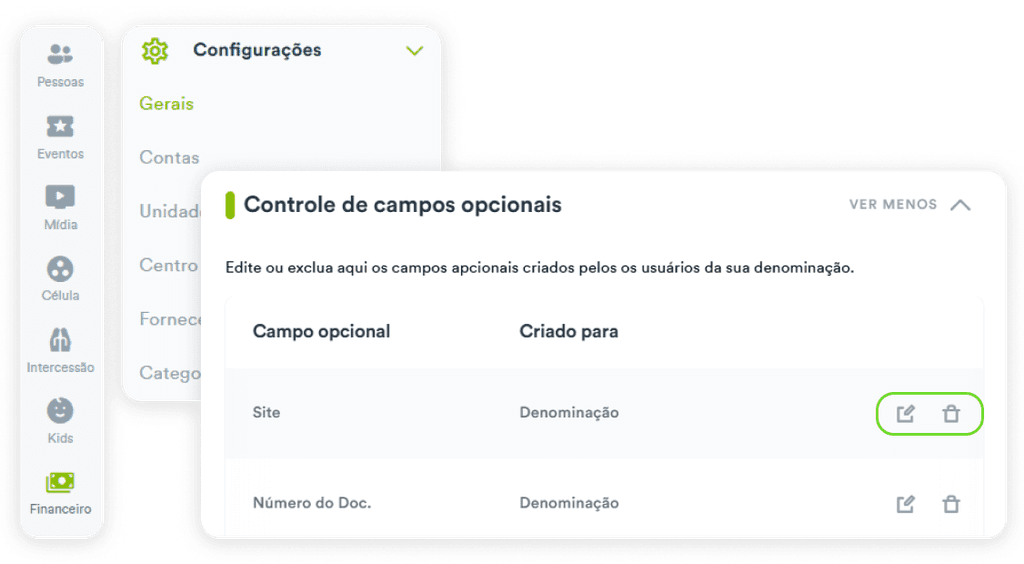Collapse the Configurações menu chevron

tap(414, 51)
